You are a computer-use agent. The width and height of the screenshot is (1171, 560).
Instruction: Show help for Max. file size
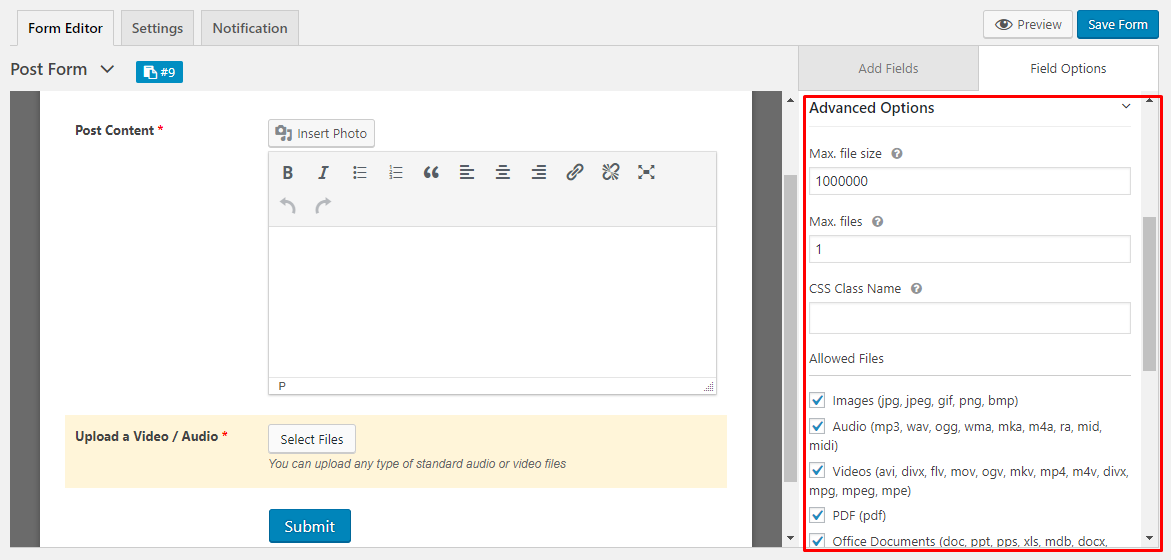pos(897,153)
